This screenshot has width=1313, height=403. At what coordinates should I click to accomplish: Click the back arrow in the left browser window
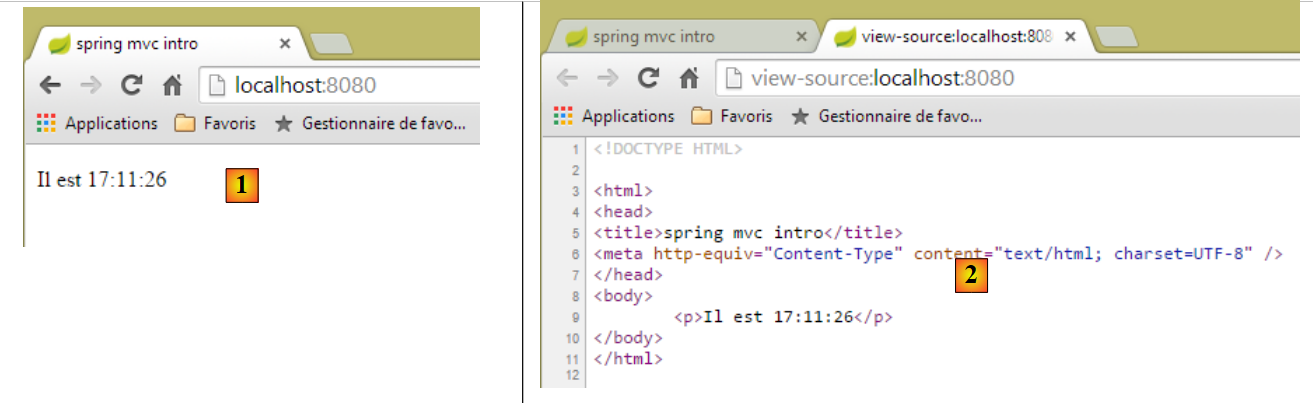(50, 85)
